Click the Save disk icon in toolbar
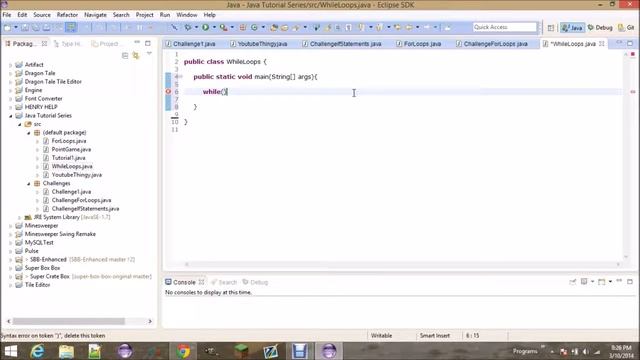Image resolution: width=640 pixels, height=360 pixels. click(x=25, y=27)
